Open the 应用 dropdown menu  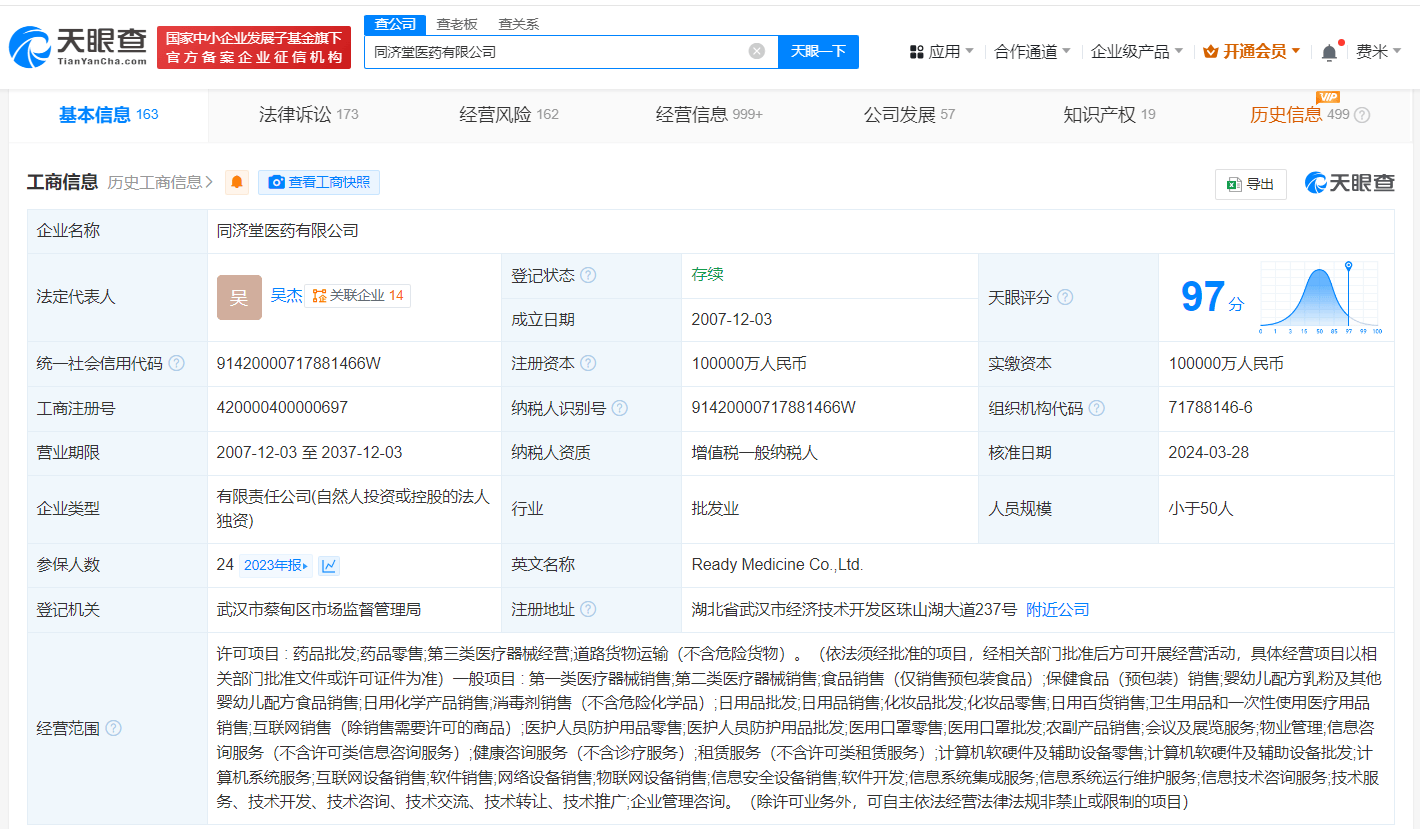pos(942,52)
